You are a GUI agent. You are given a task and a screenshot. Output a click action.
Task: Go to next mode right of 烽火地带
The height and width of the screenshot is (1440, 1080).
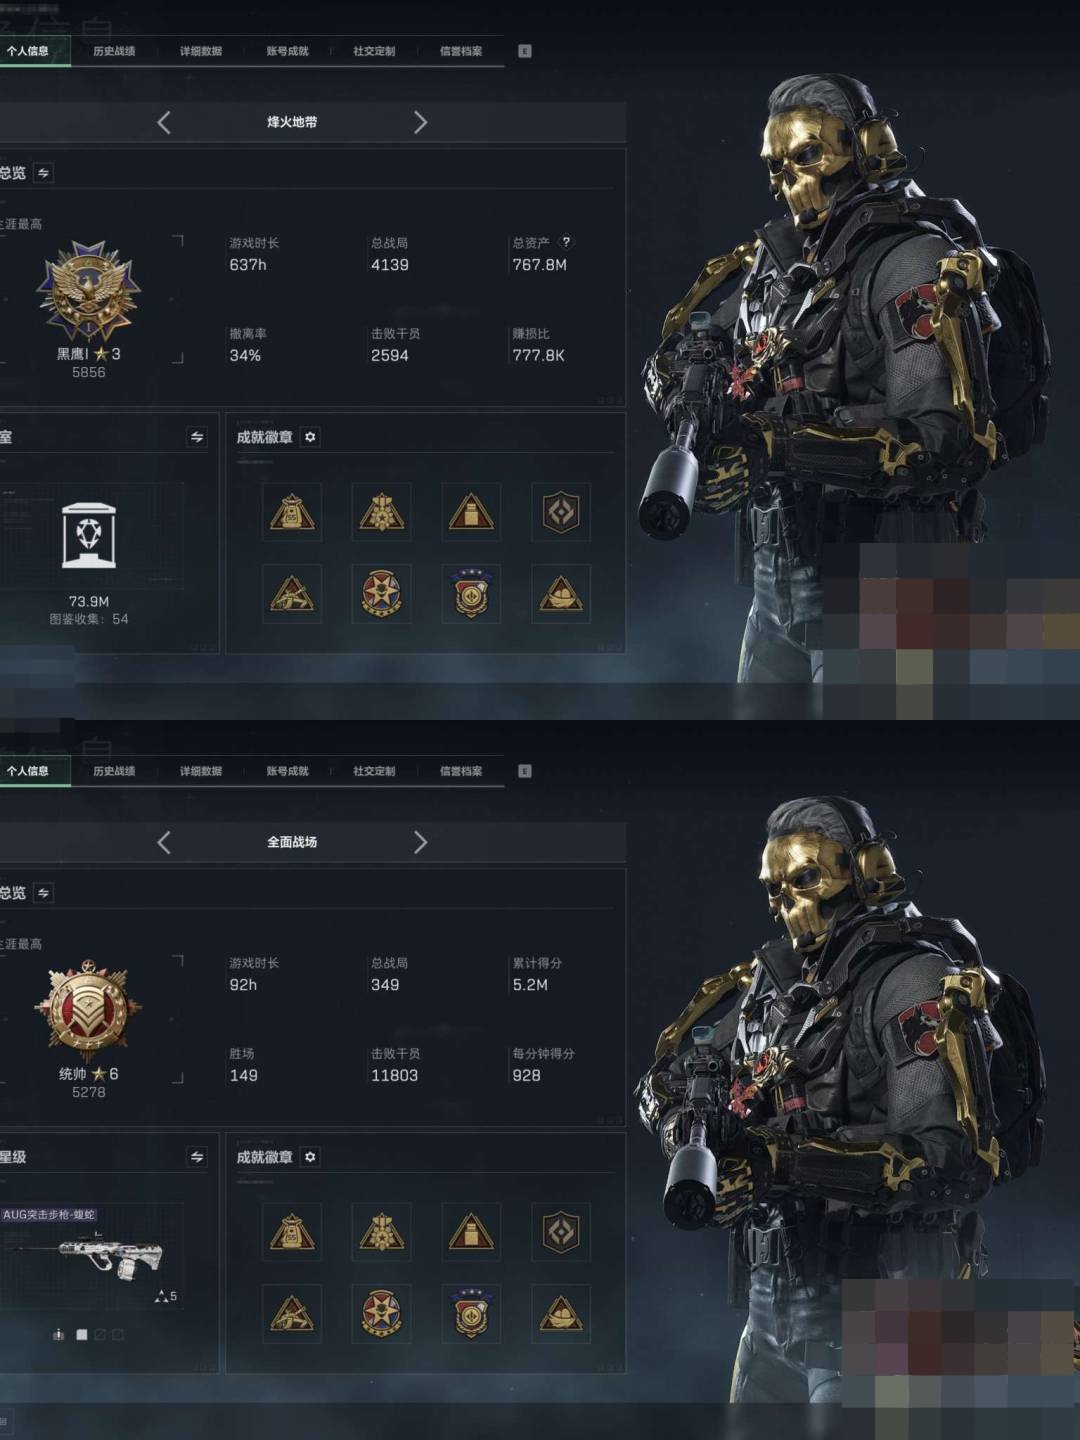pyautogui.click(x=420, y=123)
